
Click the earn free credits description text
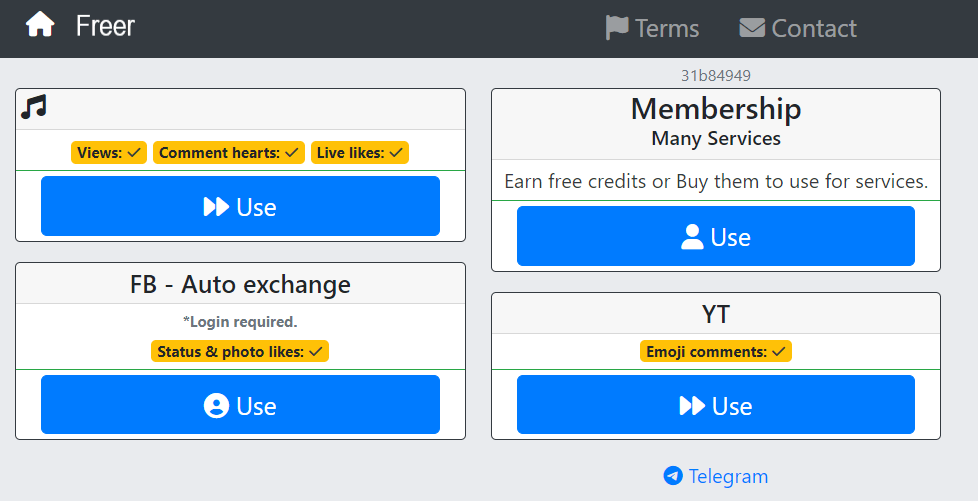tap(716, 182)
